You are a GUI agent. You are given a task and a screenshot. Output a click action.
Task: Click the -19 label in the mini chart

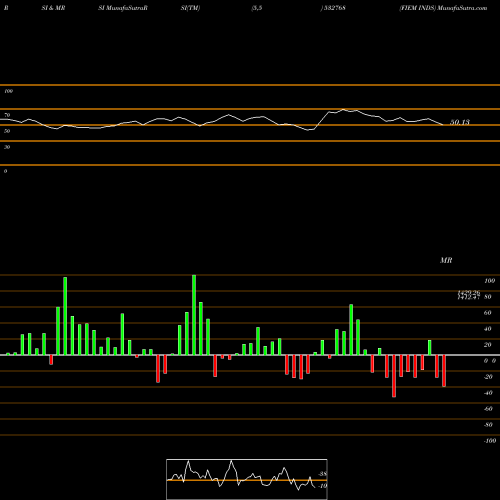322,486
